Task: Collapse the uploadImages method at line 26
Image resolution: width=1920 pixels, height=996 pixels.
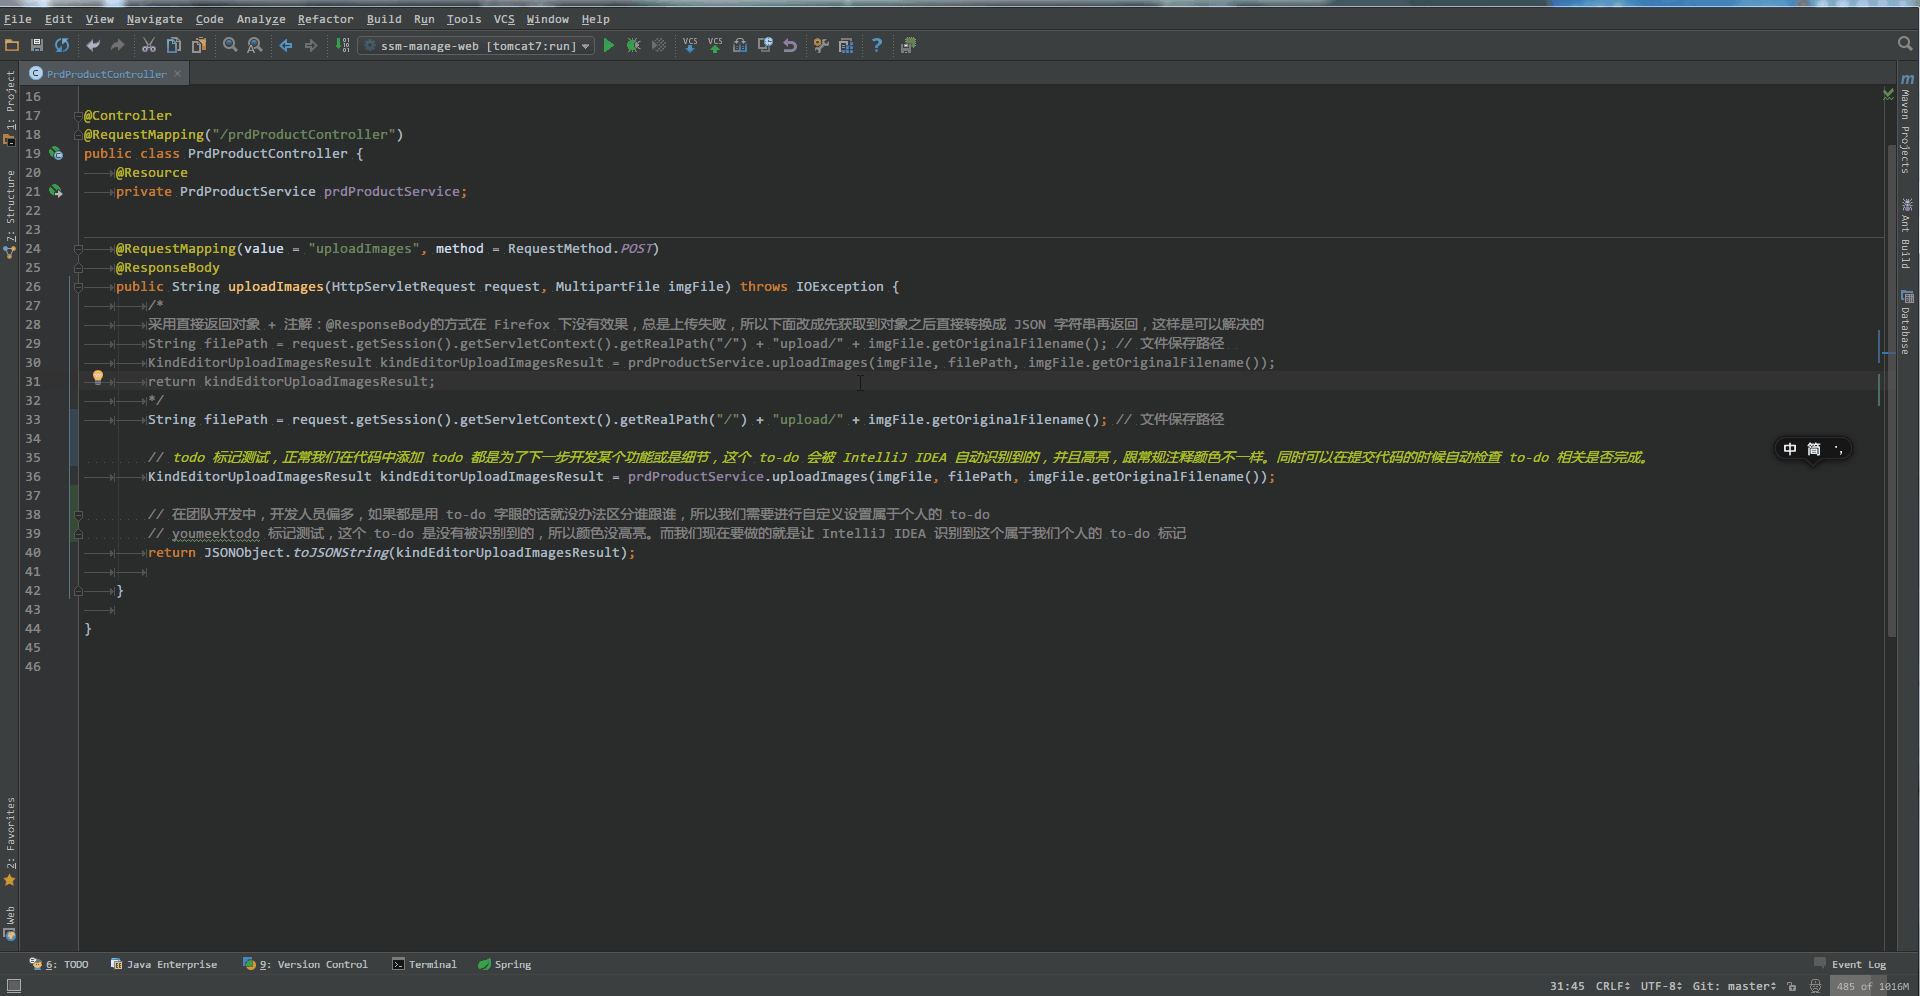Action: [78, 287]
